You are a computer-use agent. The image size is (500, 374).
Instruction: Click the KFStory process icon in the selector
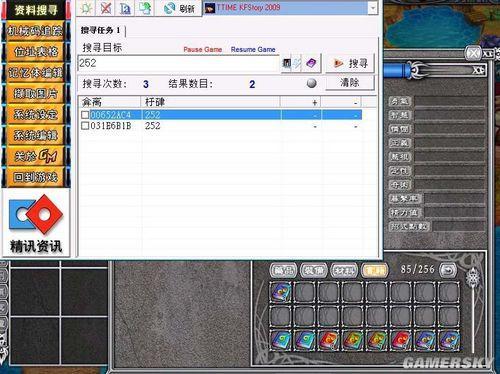(210, 8)
